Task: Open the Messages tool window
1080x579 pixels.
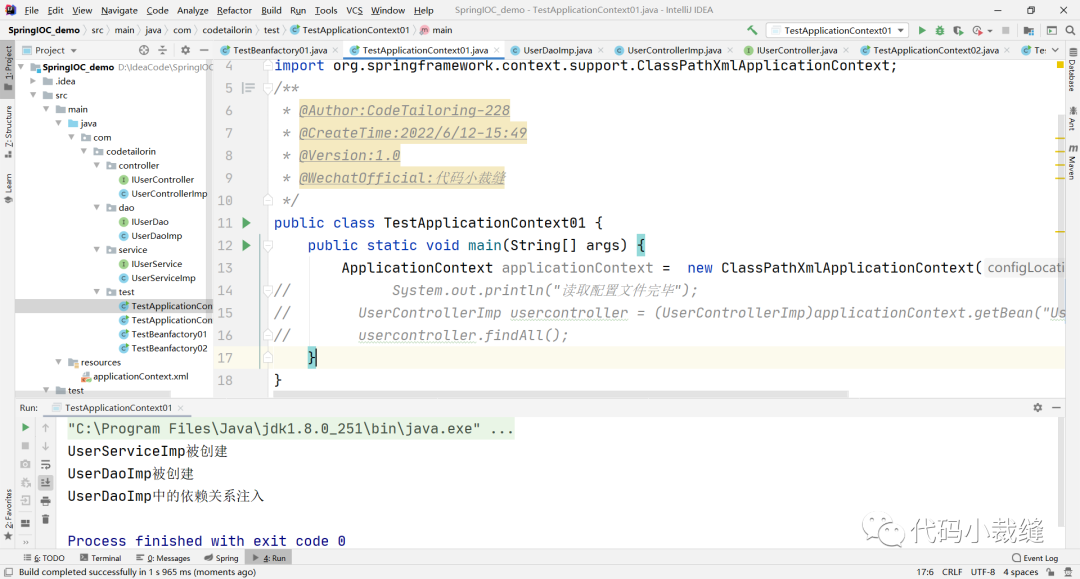Action: click(163, 558)
